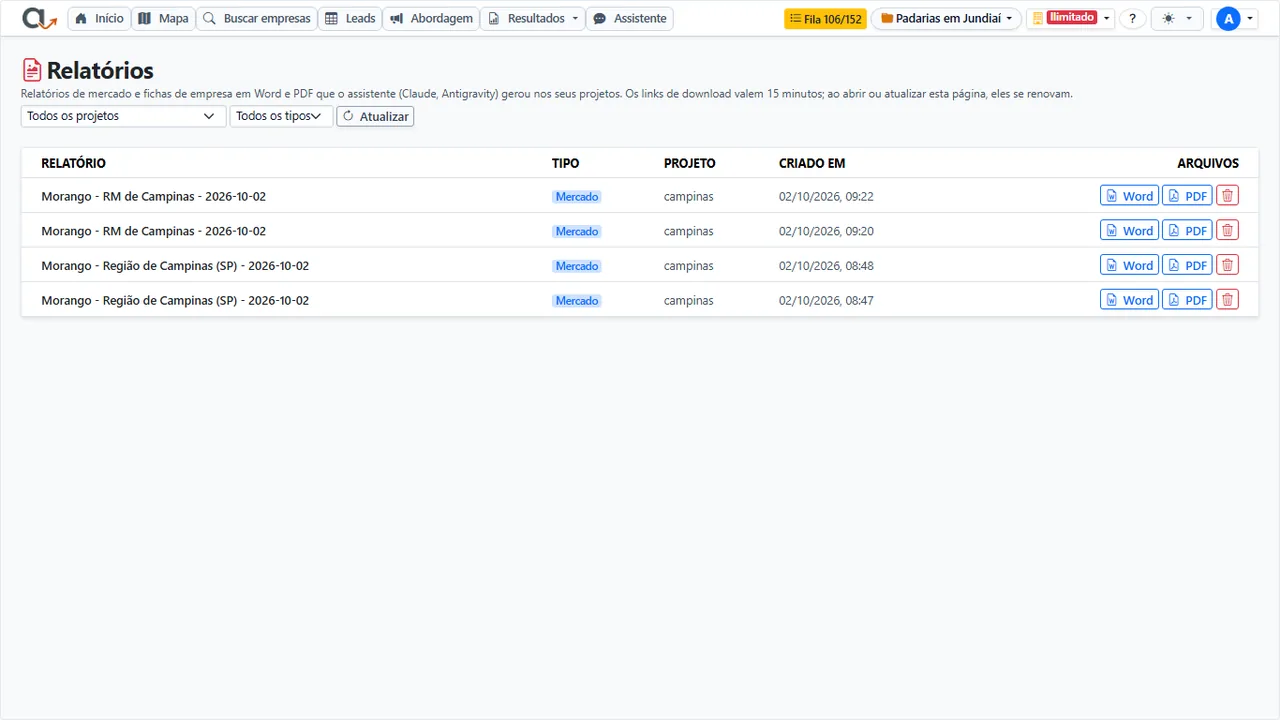Viewport: 1280px width, 720px height.
Task: Open the Assistente chat page
Action: click(x=629, y=18)
